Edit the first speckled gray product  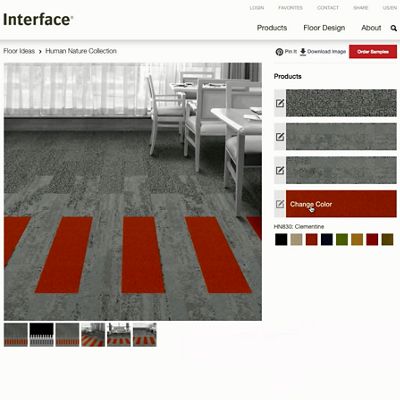tap(280, 103)
